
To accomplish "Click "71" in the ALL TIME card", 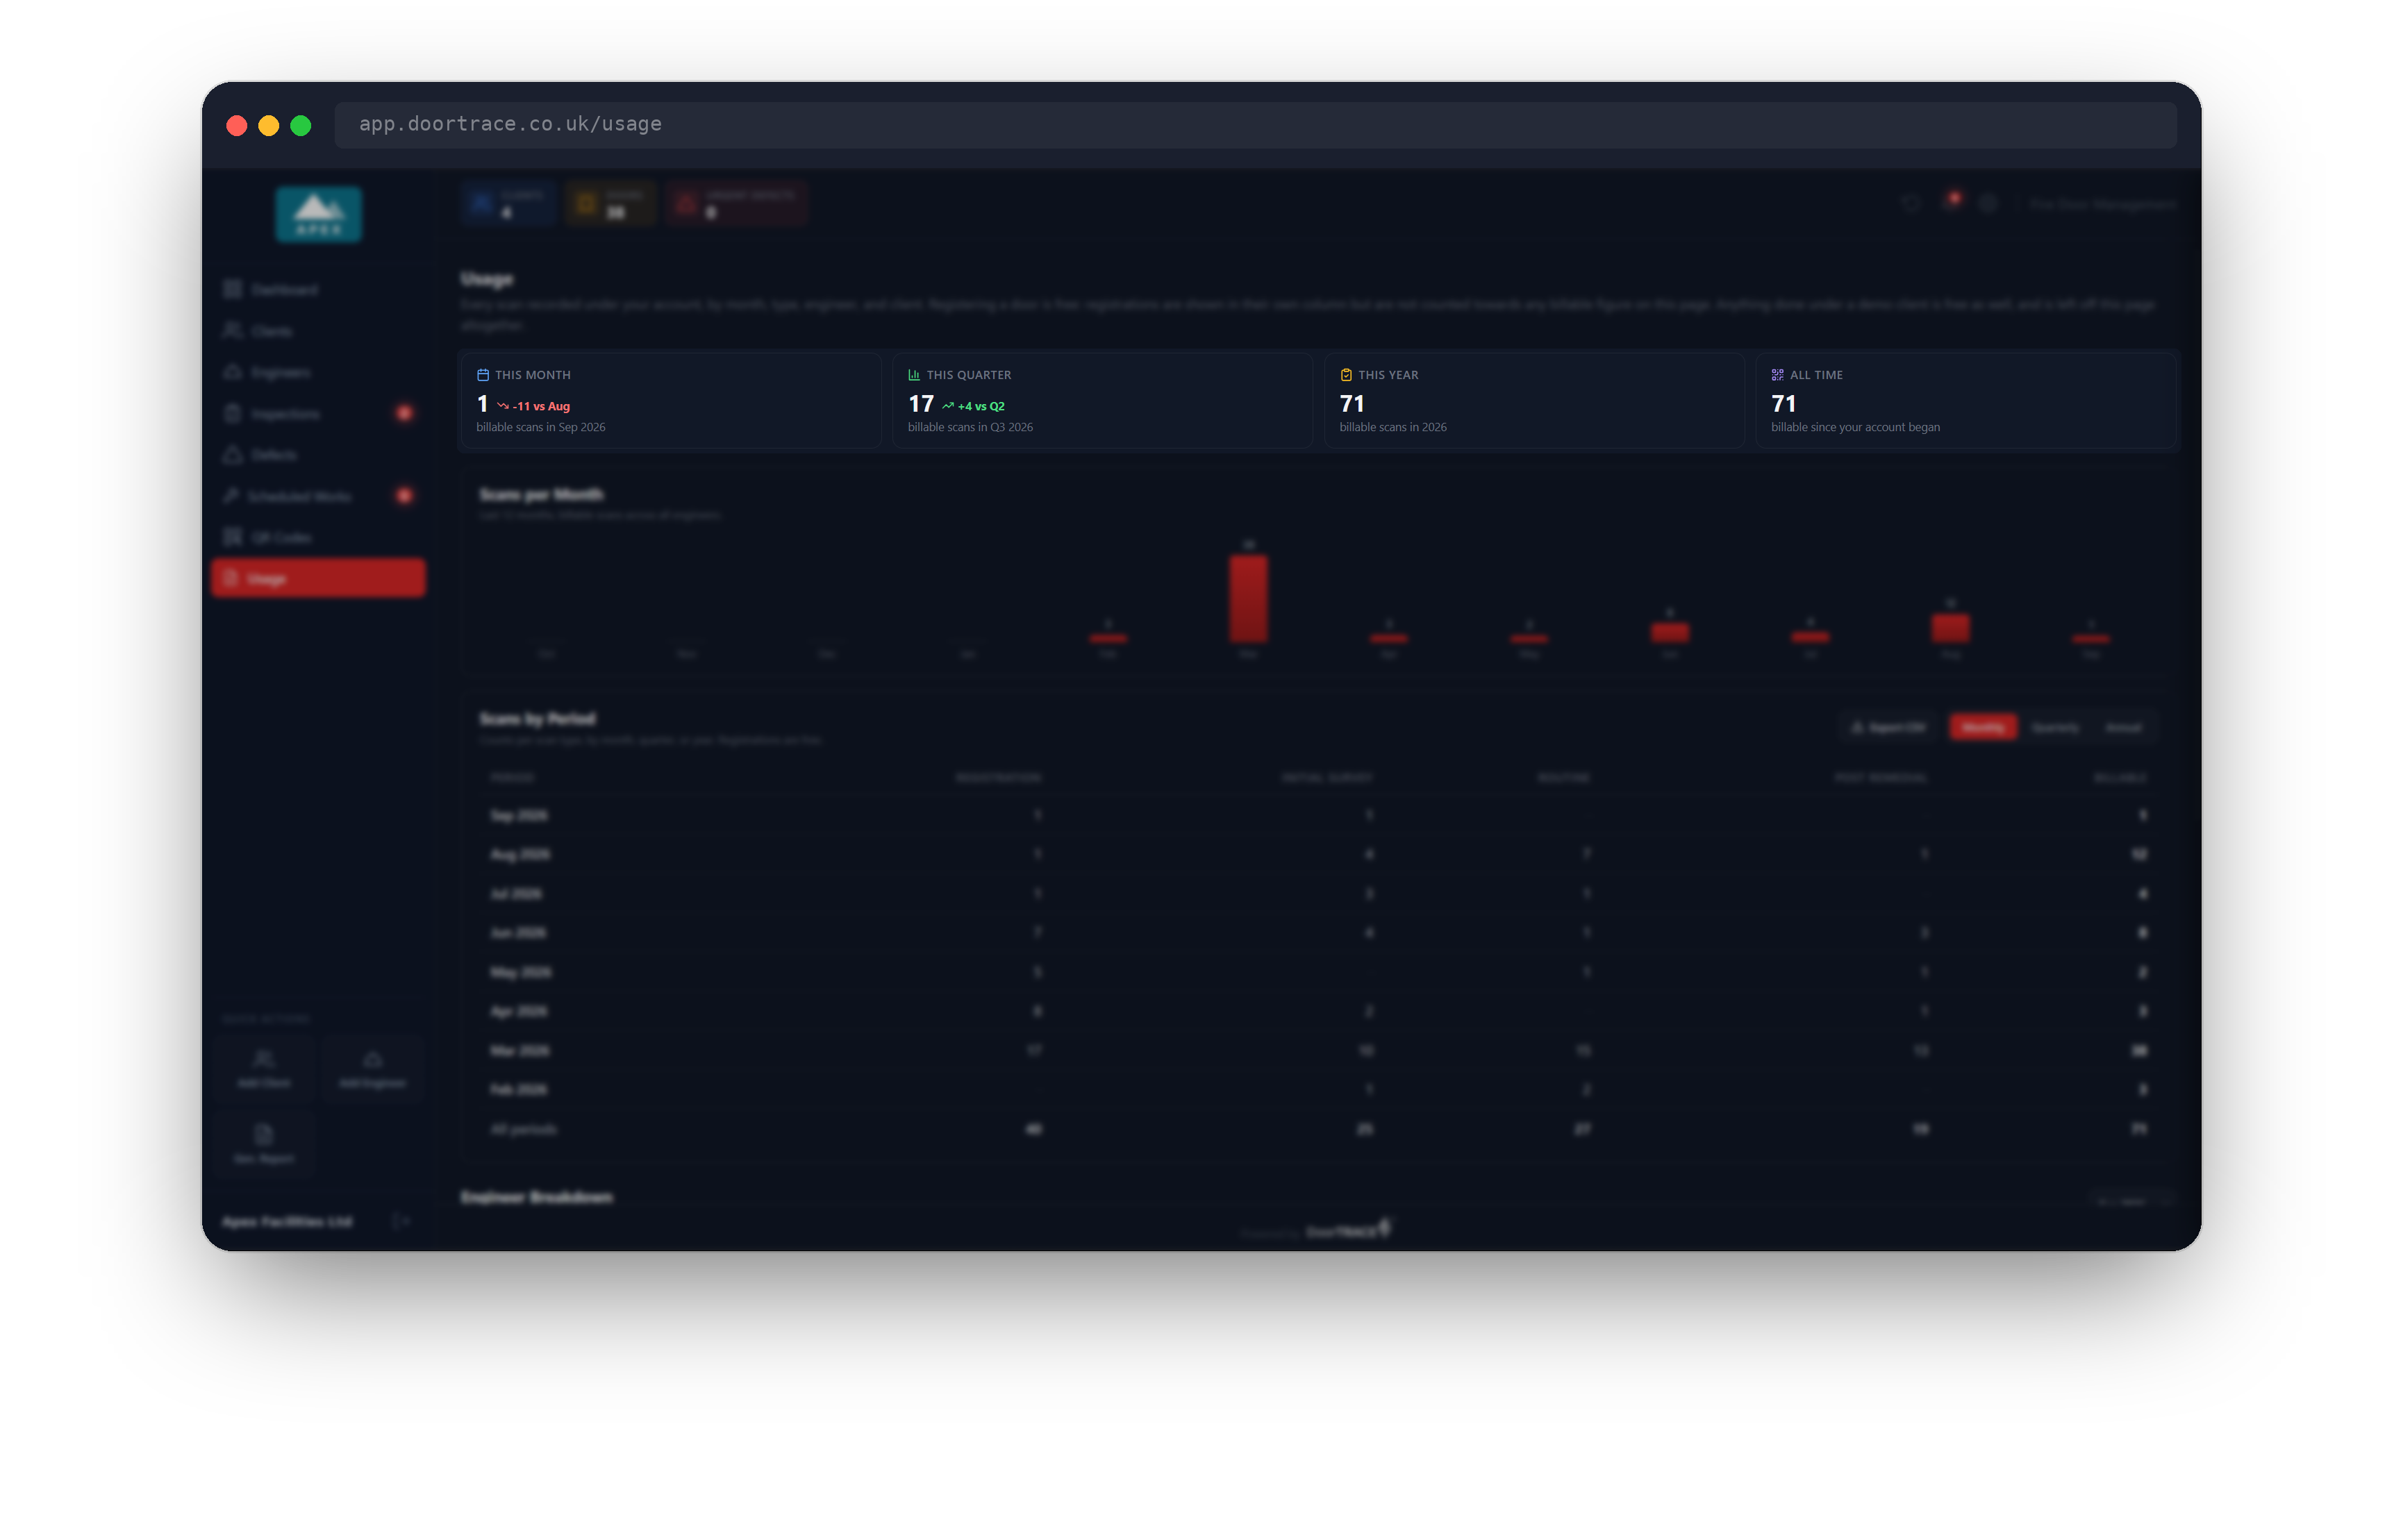I will click(1784, 404).
